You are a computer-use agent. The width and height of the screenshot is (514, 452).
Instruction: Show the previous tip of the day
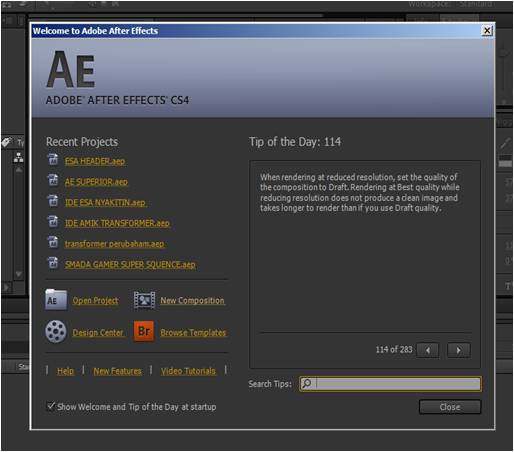(428, 350)
